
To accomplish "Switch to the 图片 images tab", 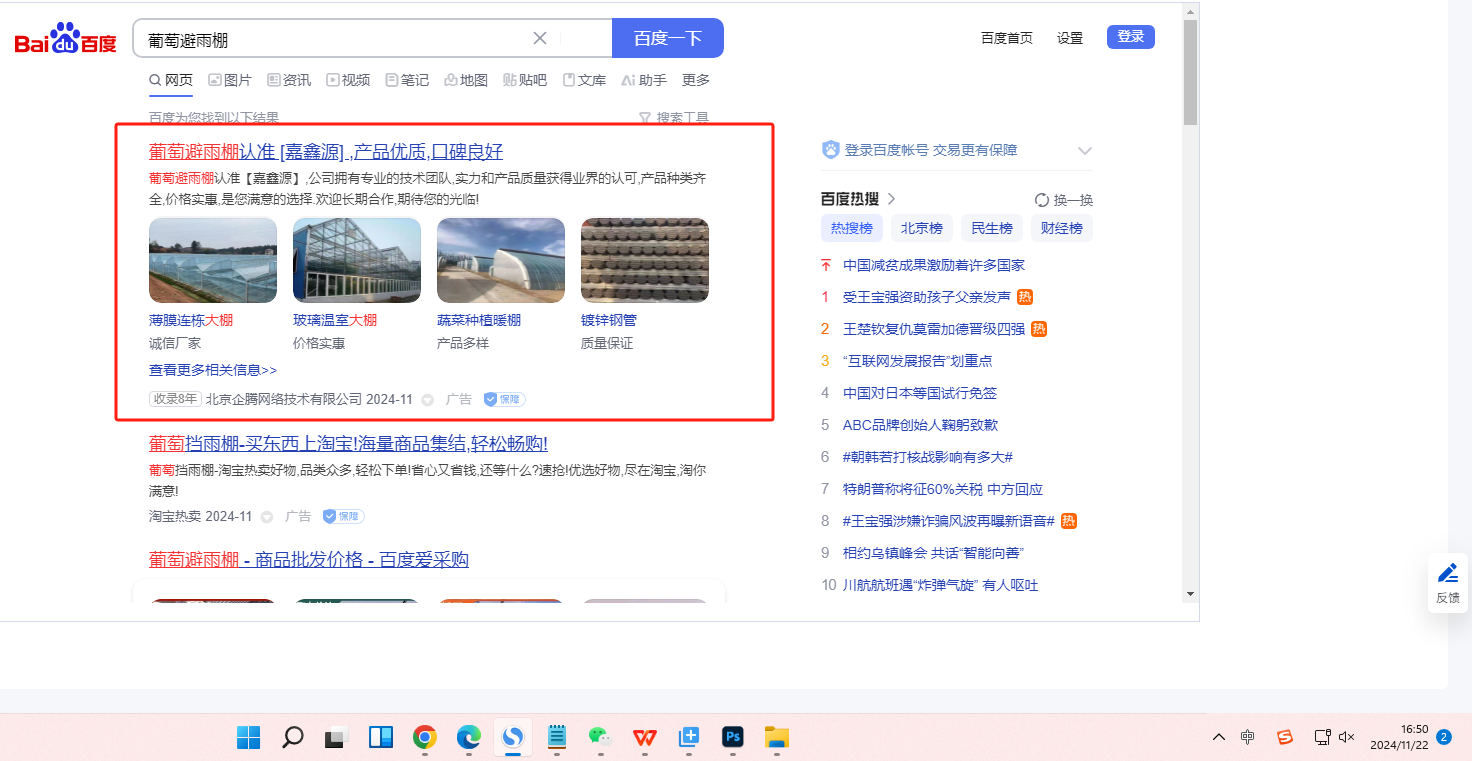I will (230, 80).
